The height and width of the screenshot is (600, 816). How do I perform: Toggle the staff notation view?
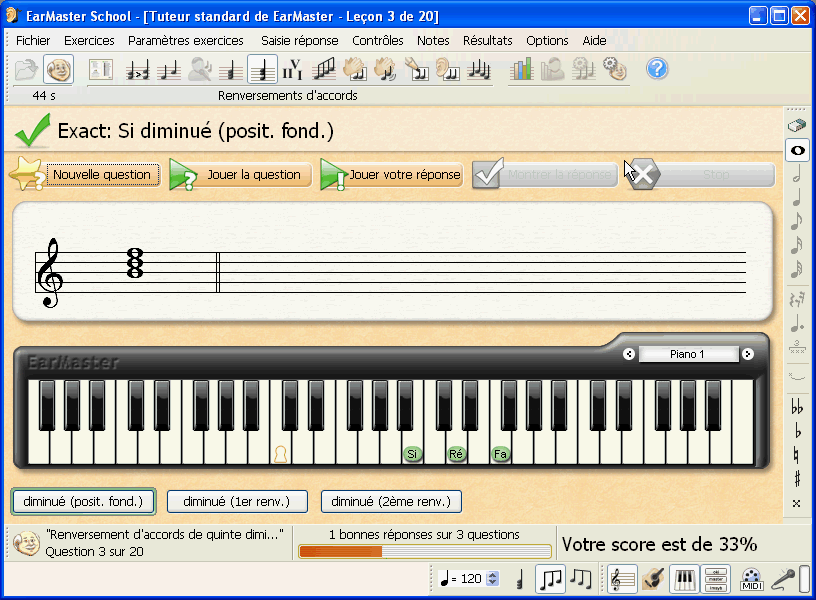(622, 579)
